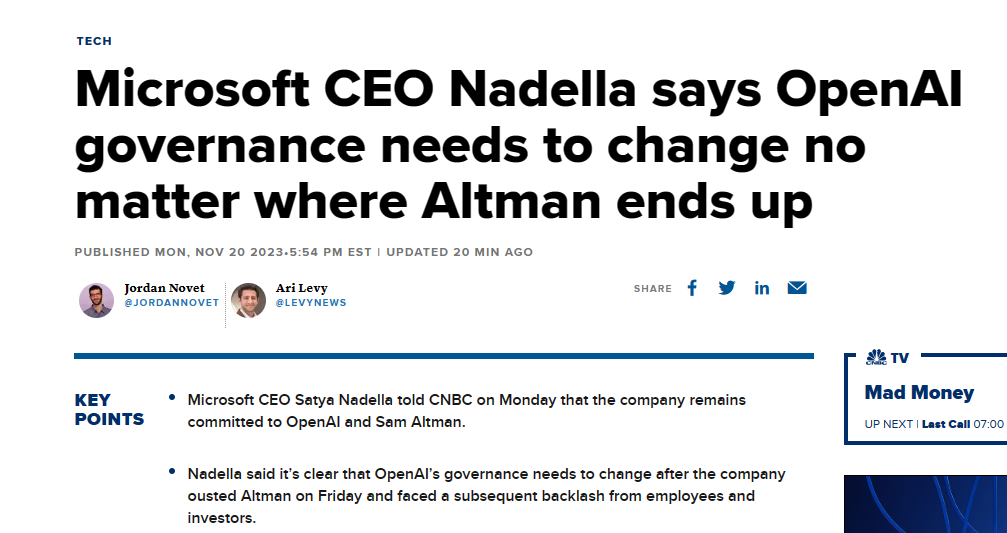The width and height of the screenshot is (1007, 533).
Task: Share article on LinkedIn icon
Action: [762, 288]
